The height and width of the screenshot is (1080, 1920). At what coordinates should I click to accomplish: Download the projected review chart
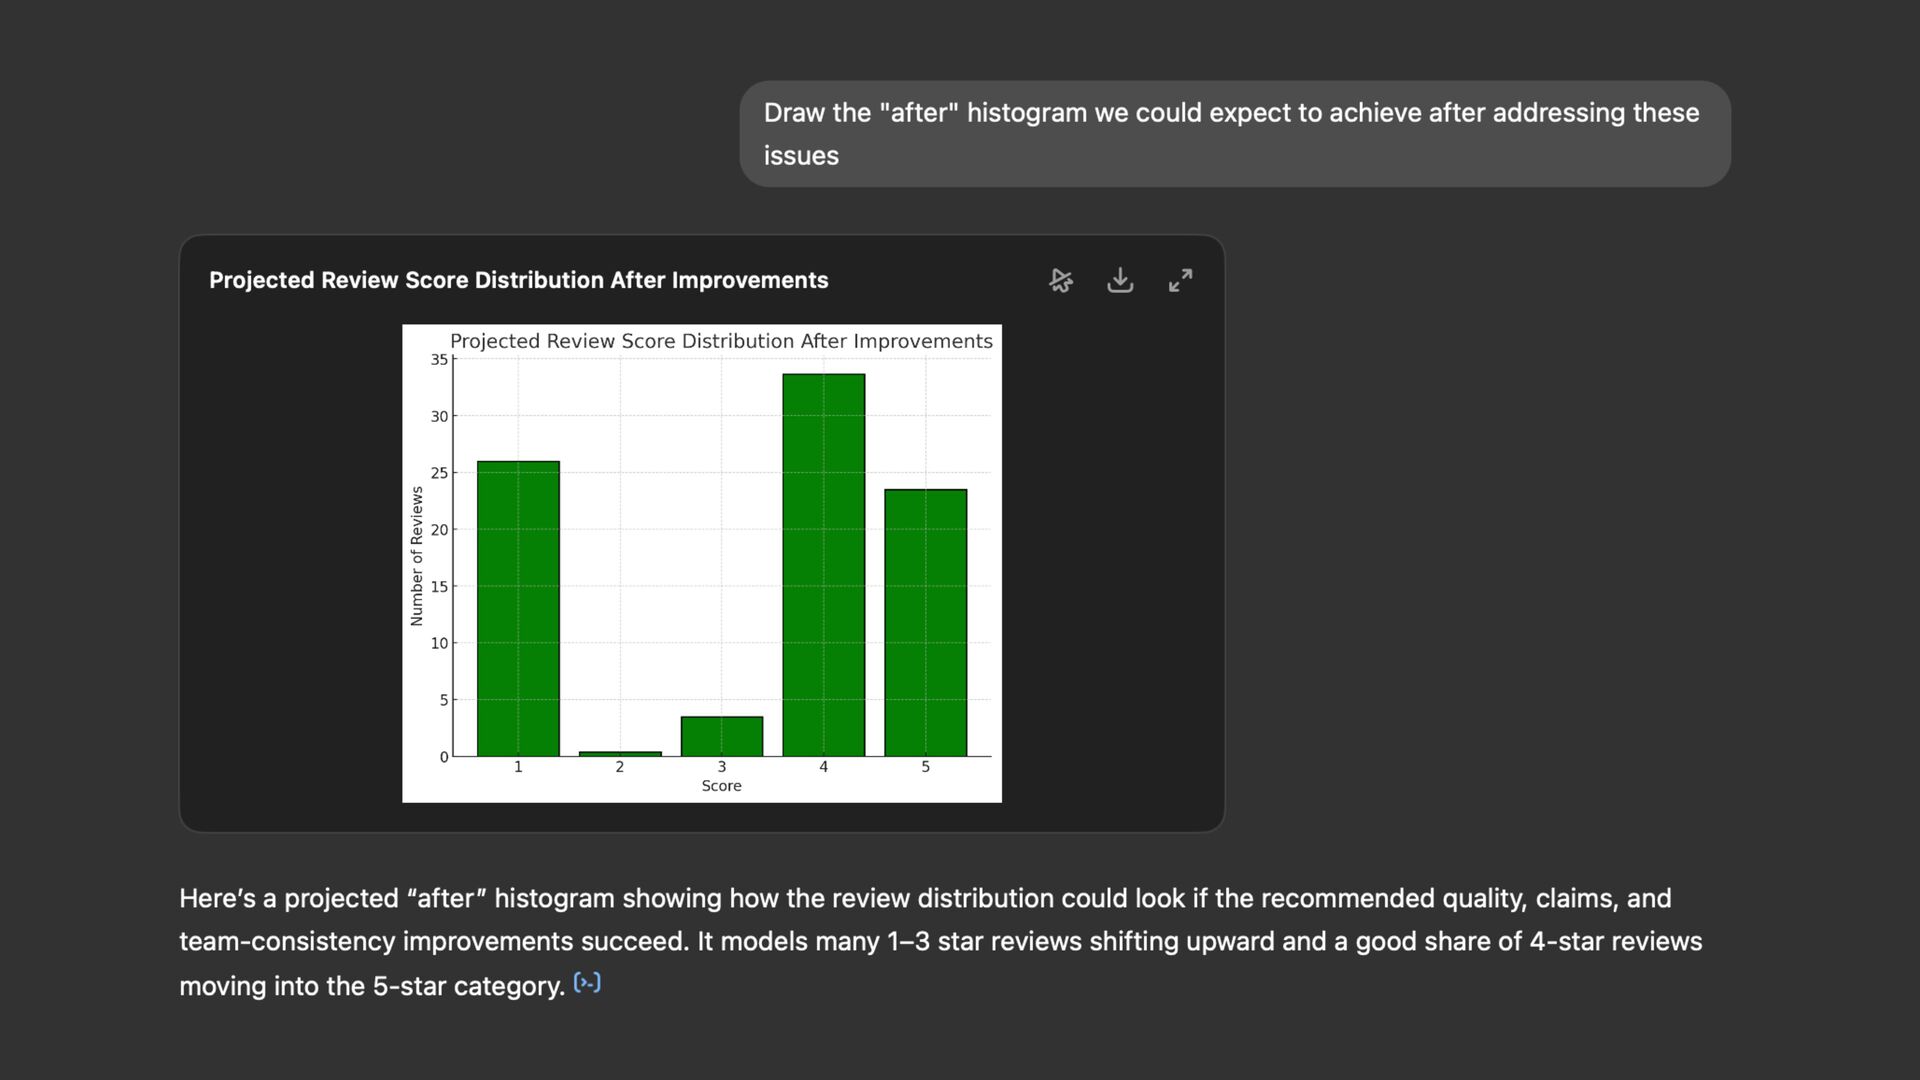click(1120, 281)
